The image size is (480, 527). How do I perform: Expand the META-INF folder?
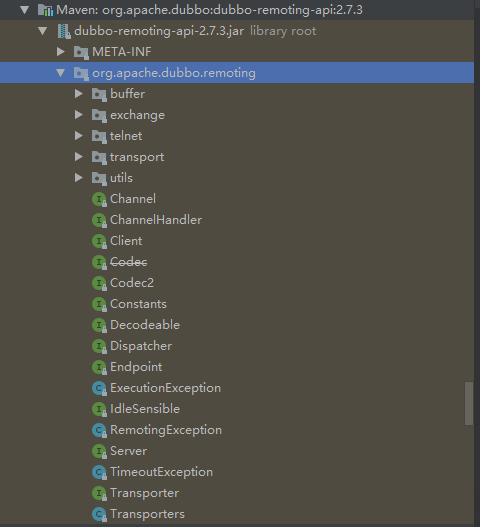61,52
